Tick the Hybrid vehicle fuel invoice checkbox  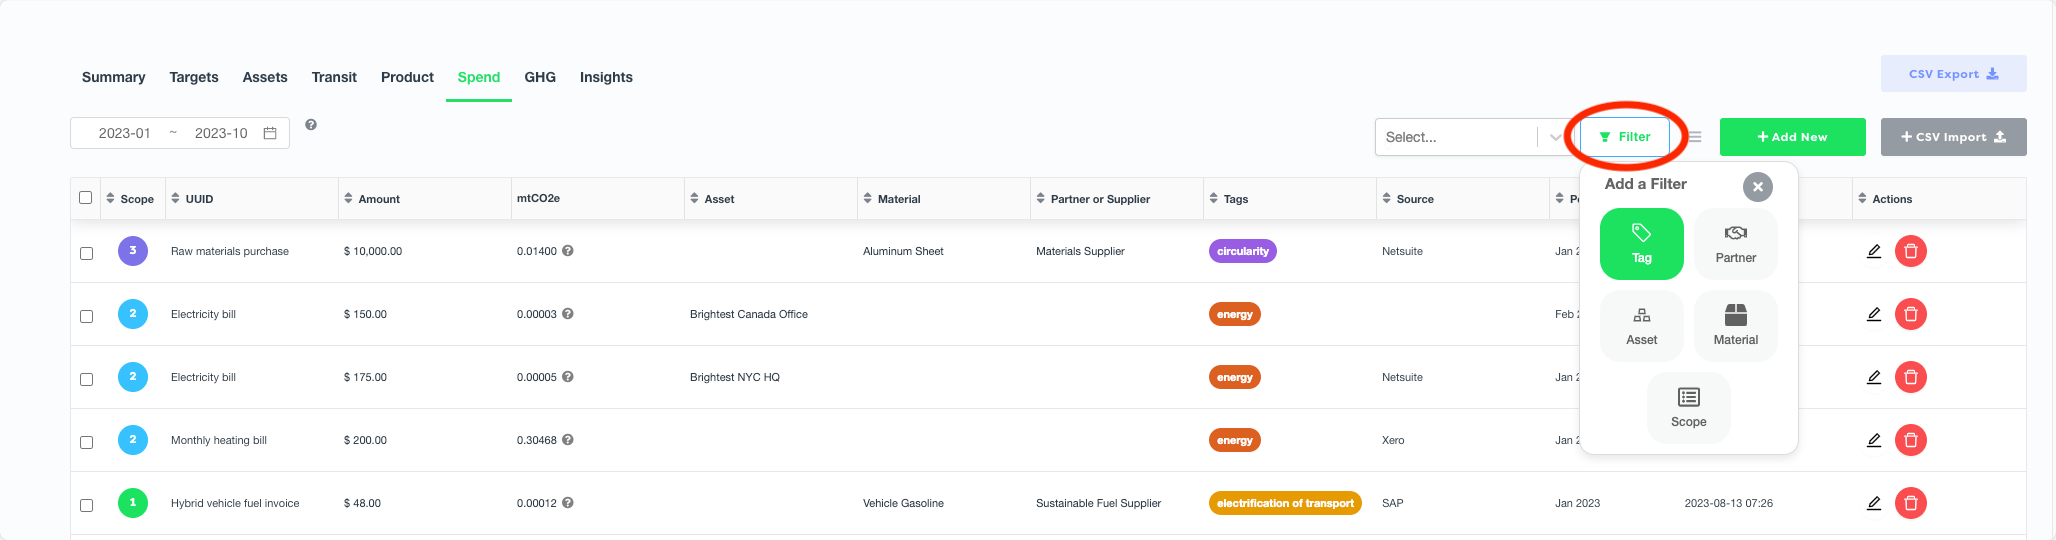click(x=86, y=505)
